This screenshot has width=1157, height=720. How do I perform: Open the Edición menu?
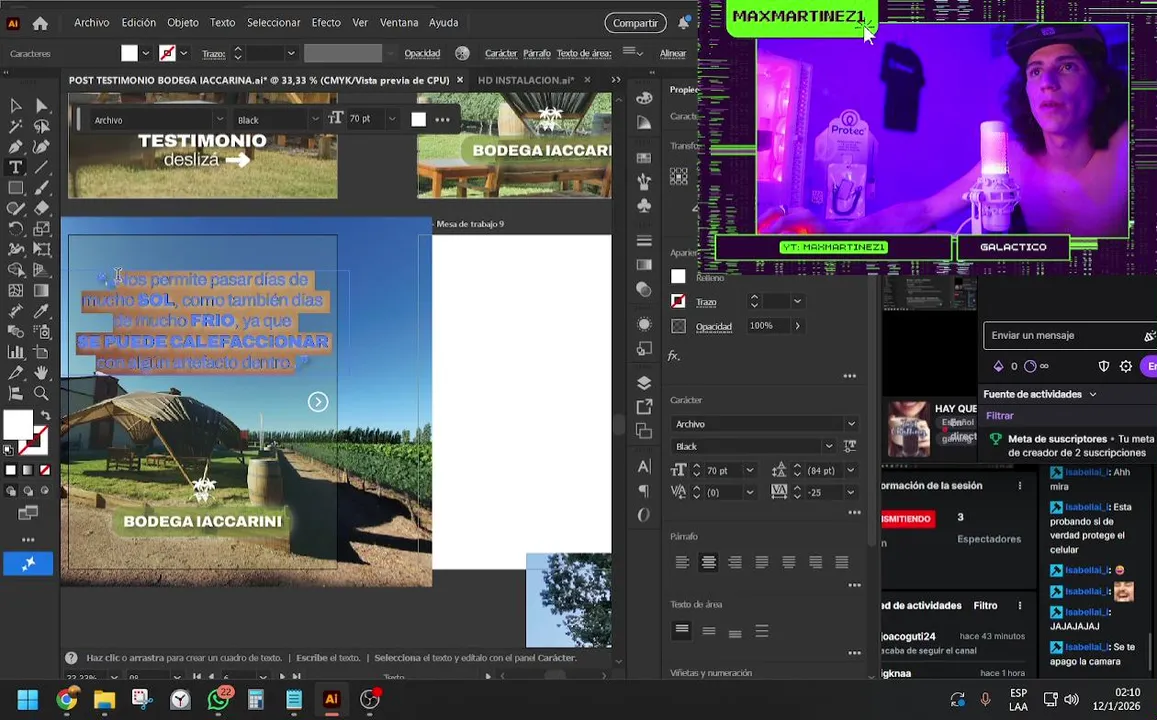point(139,23)
